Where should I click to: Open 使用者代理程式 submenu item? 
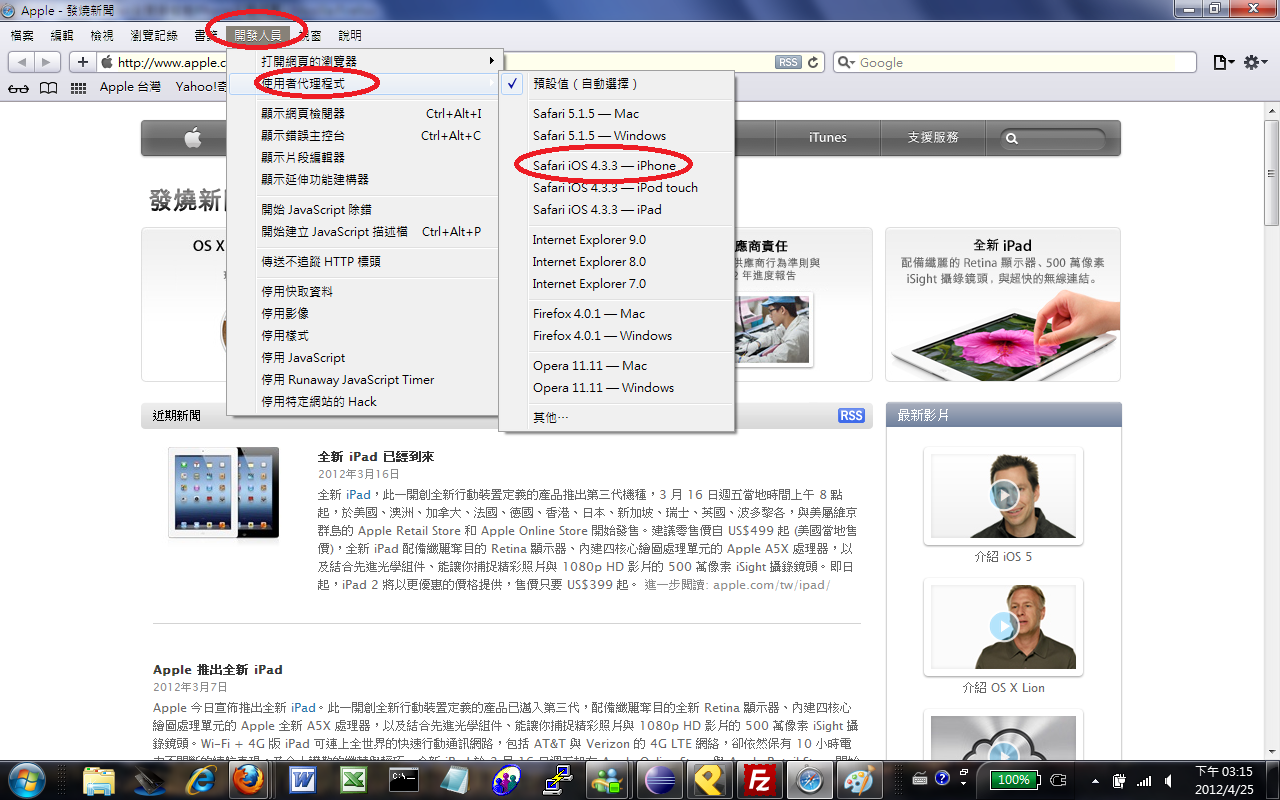click(x=363, y=83)
